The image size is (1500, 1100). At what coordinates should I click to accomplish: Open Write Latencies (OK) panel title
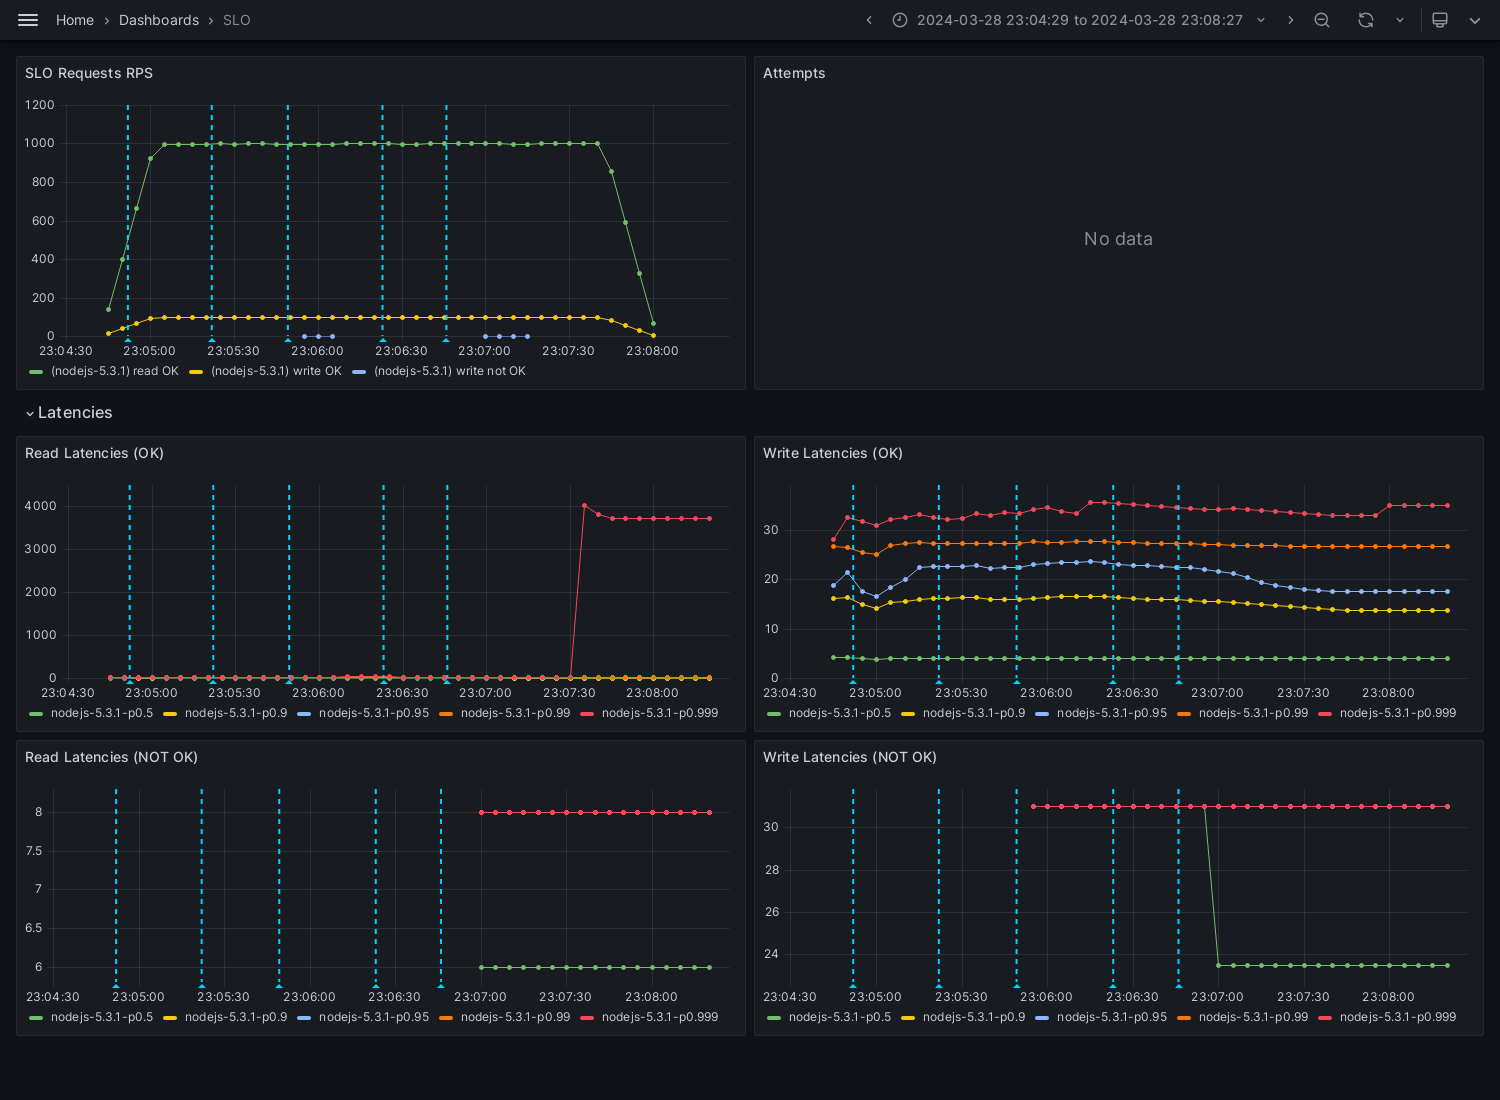(833, 453)
